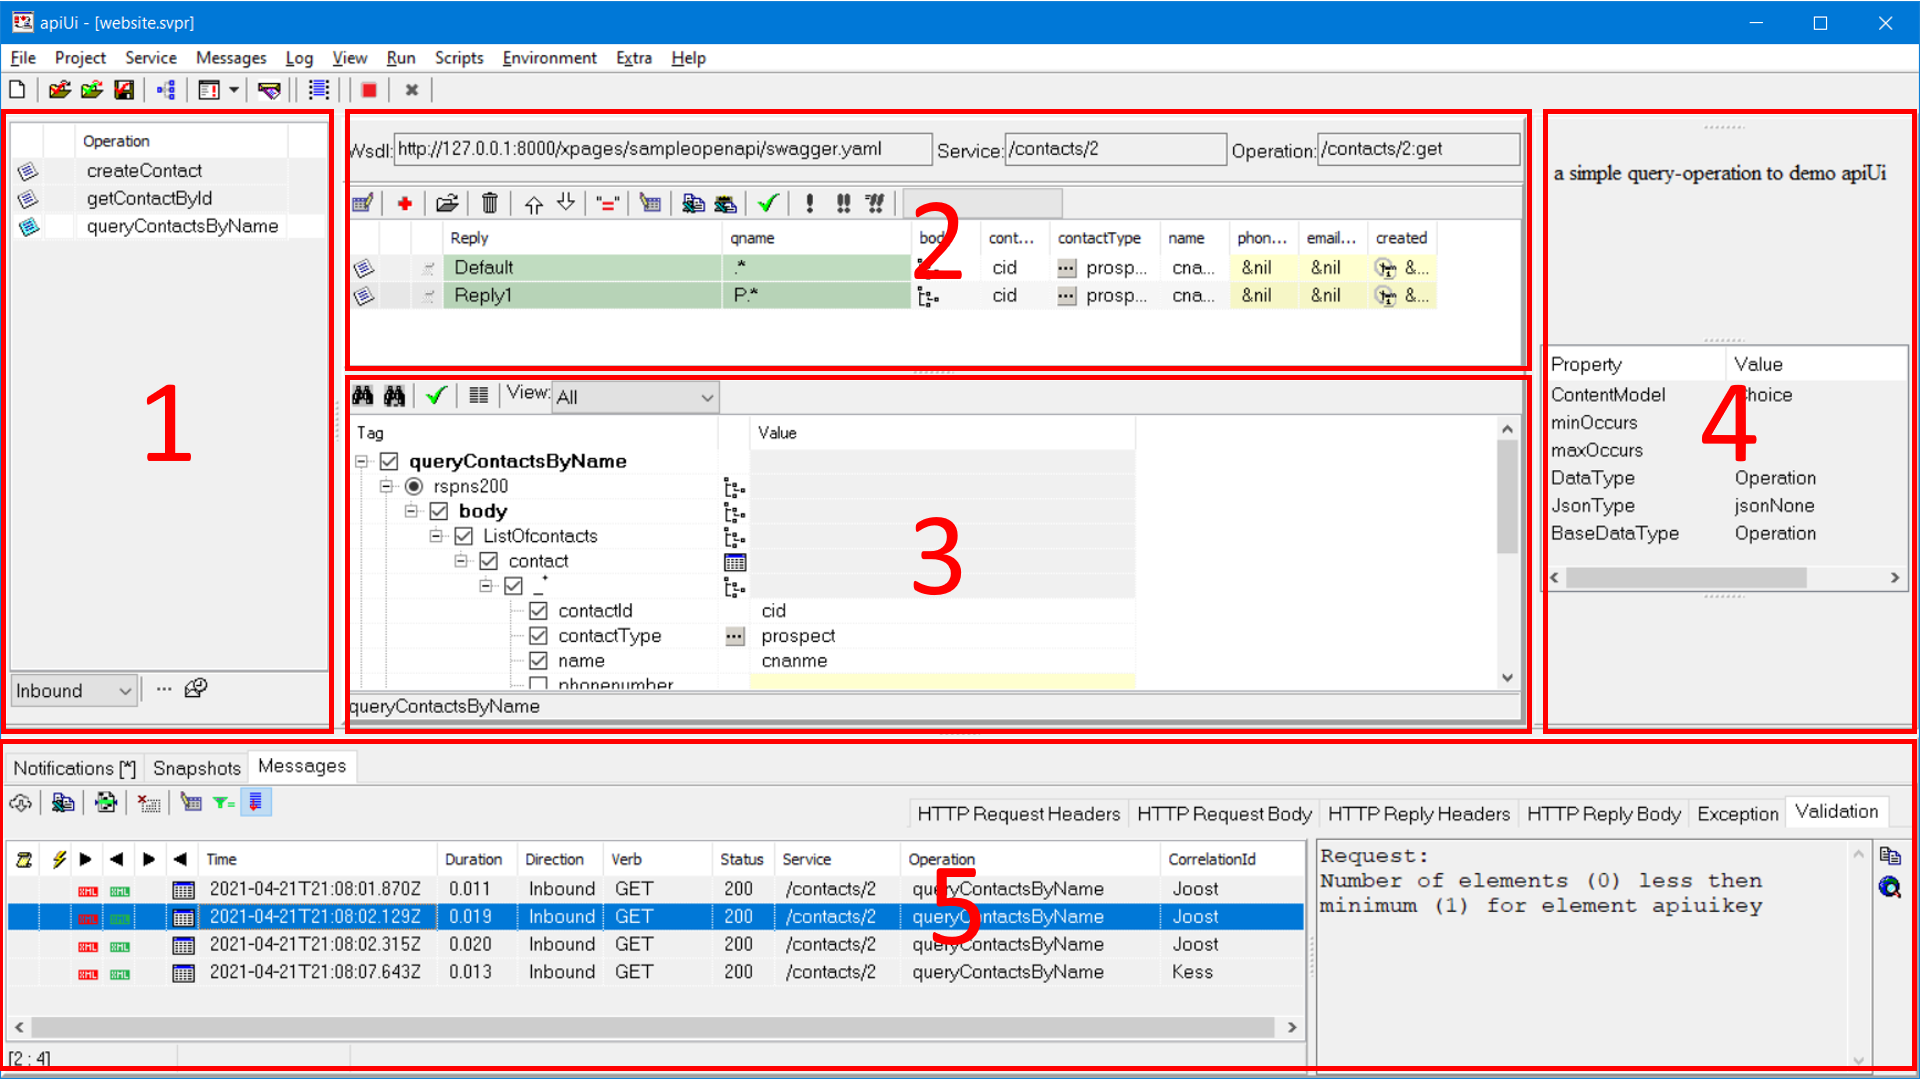Toggle the name checkbox in the tree
Viewport: 1920px width, 1080px height.
coord(539,661)
